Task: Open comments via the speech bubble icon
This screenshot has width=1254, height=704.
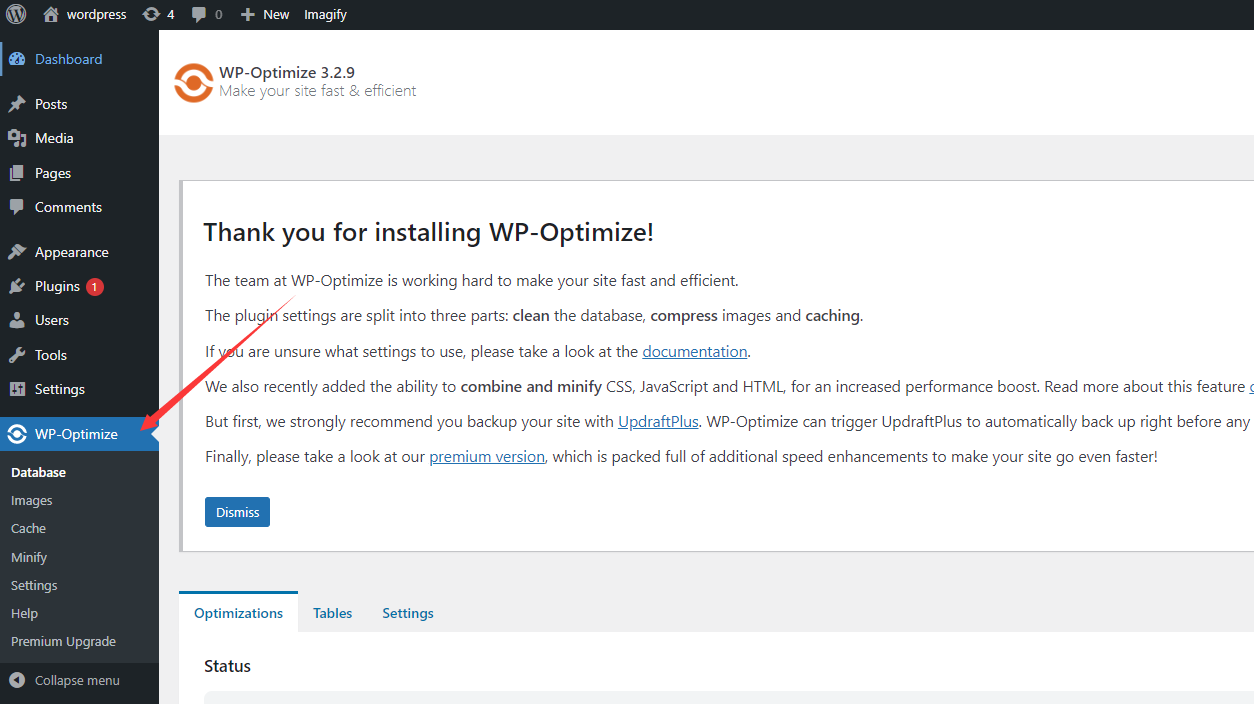Action: tap(197, 14)
